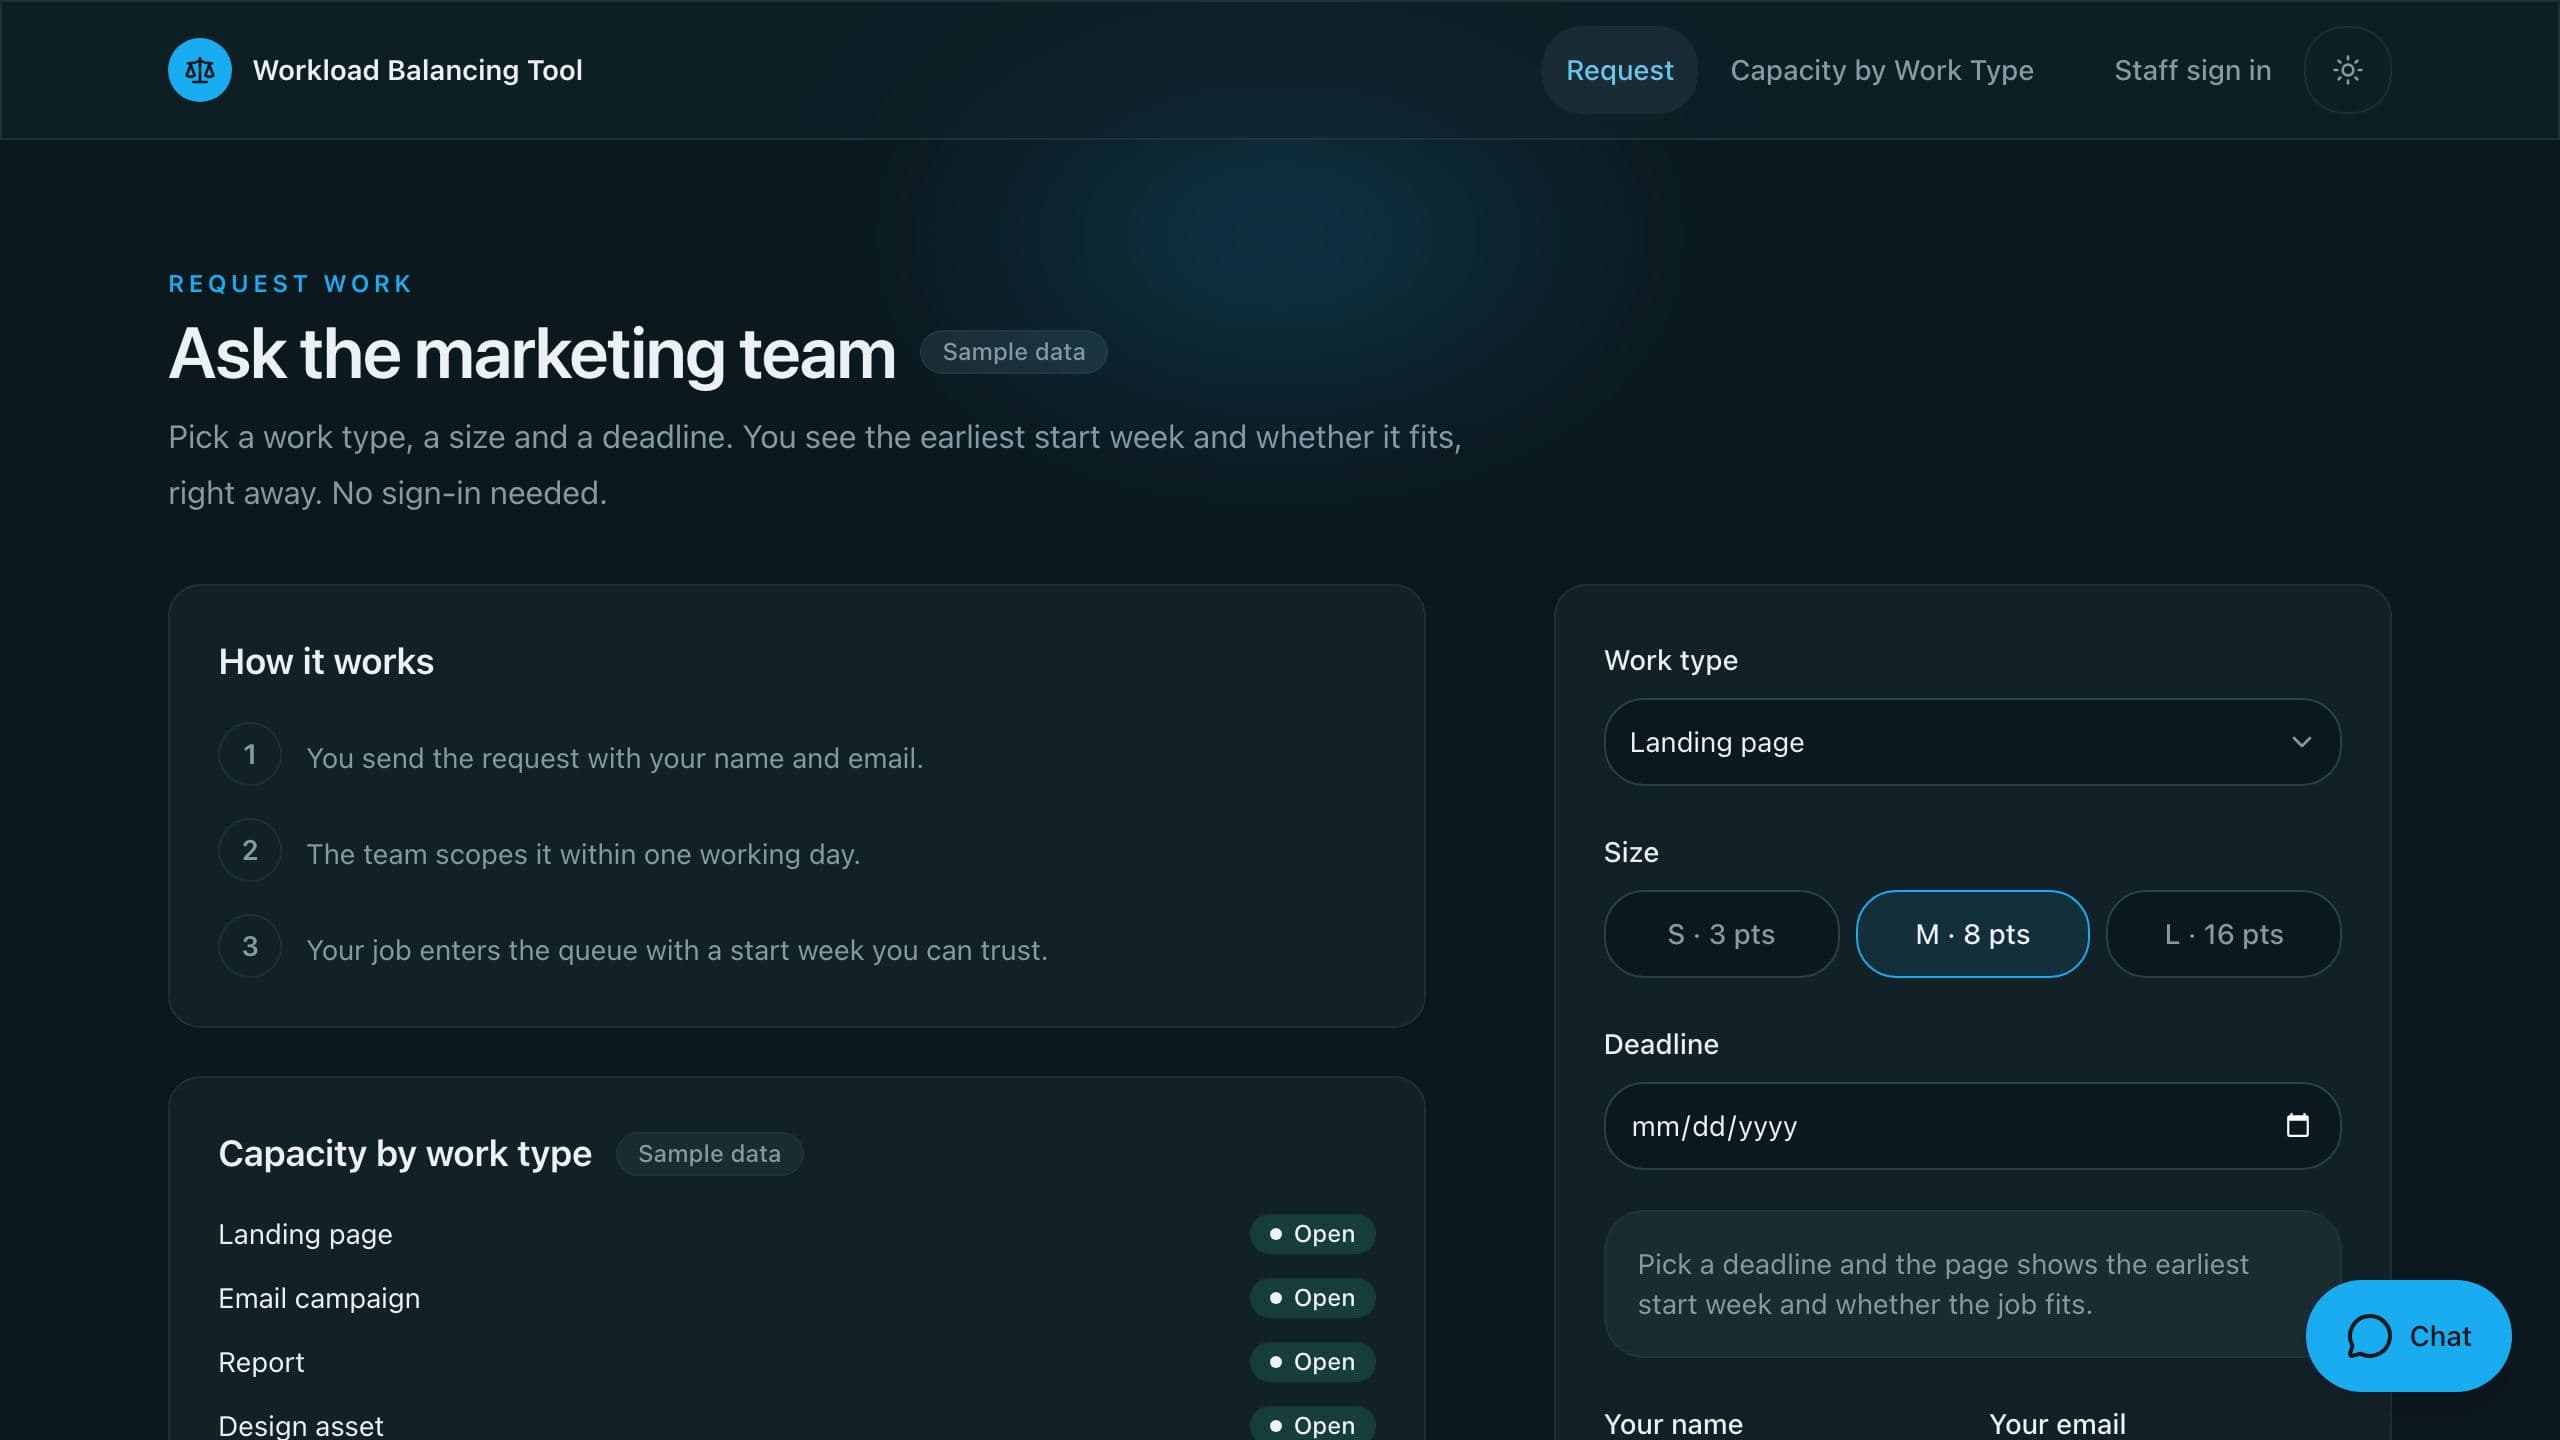Click the "Capacity by work type" card heading

click(405, 1154)
